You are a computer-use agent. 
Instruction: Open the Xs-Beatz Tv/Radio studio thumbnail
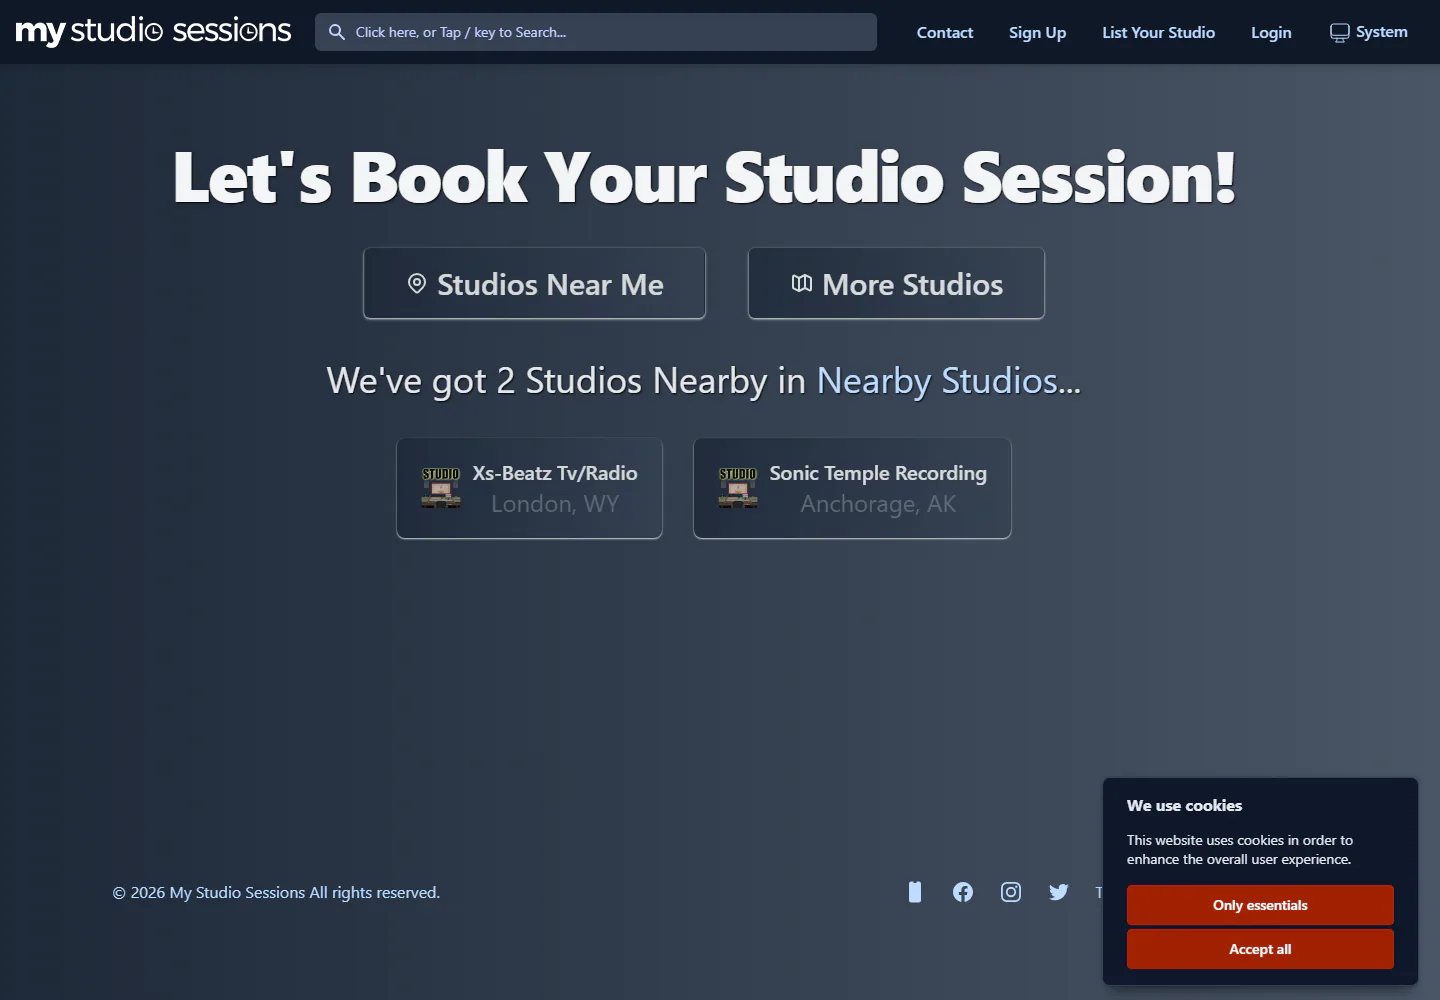(x=441, y=488)
